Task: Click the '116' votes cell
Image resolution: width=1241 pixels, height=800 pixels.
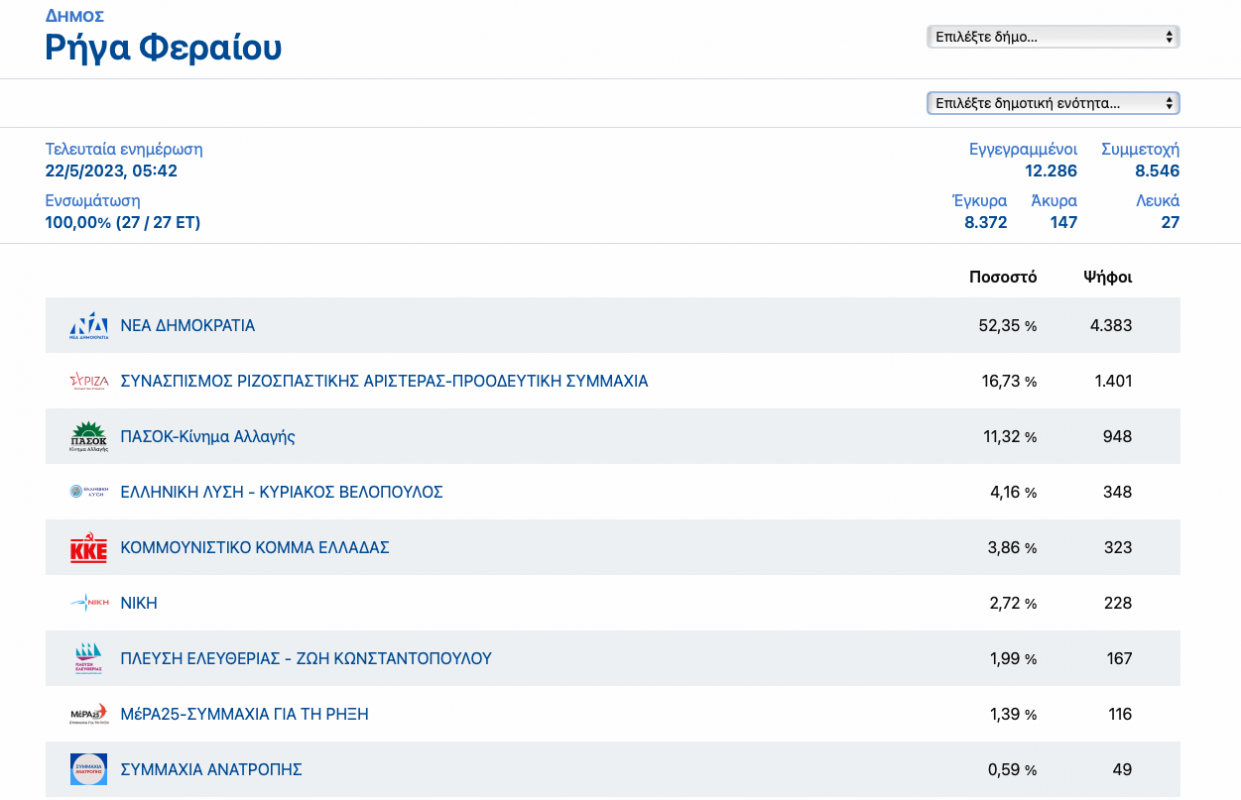Action: [1120, 714]
